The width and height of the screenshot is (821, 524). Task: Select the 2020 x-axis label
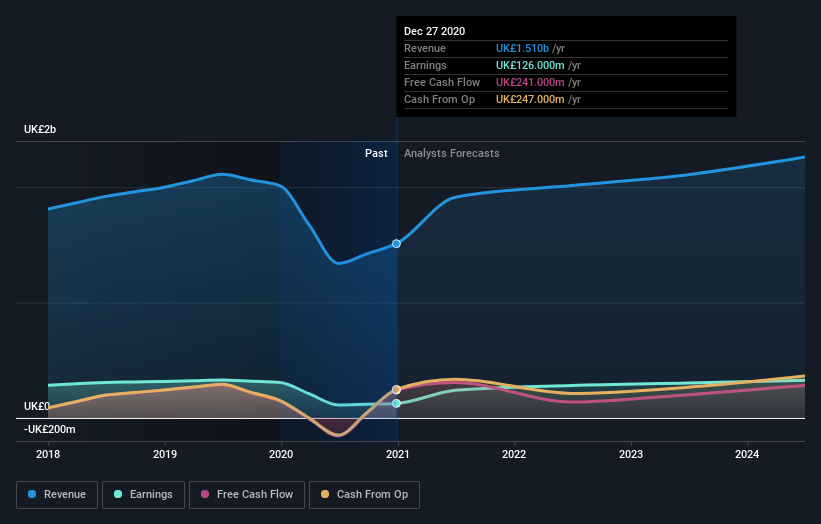pyautogui.click(x=281, y=454)
